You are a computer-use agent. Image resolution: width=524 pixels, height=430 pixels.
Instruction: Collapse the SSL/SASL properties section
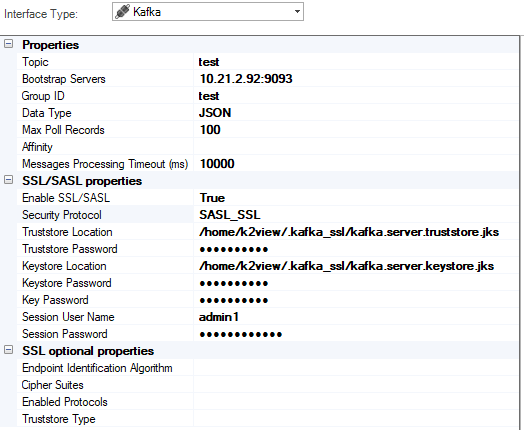coord(8,180)
